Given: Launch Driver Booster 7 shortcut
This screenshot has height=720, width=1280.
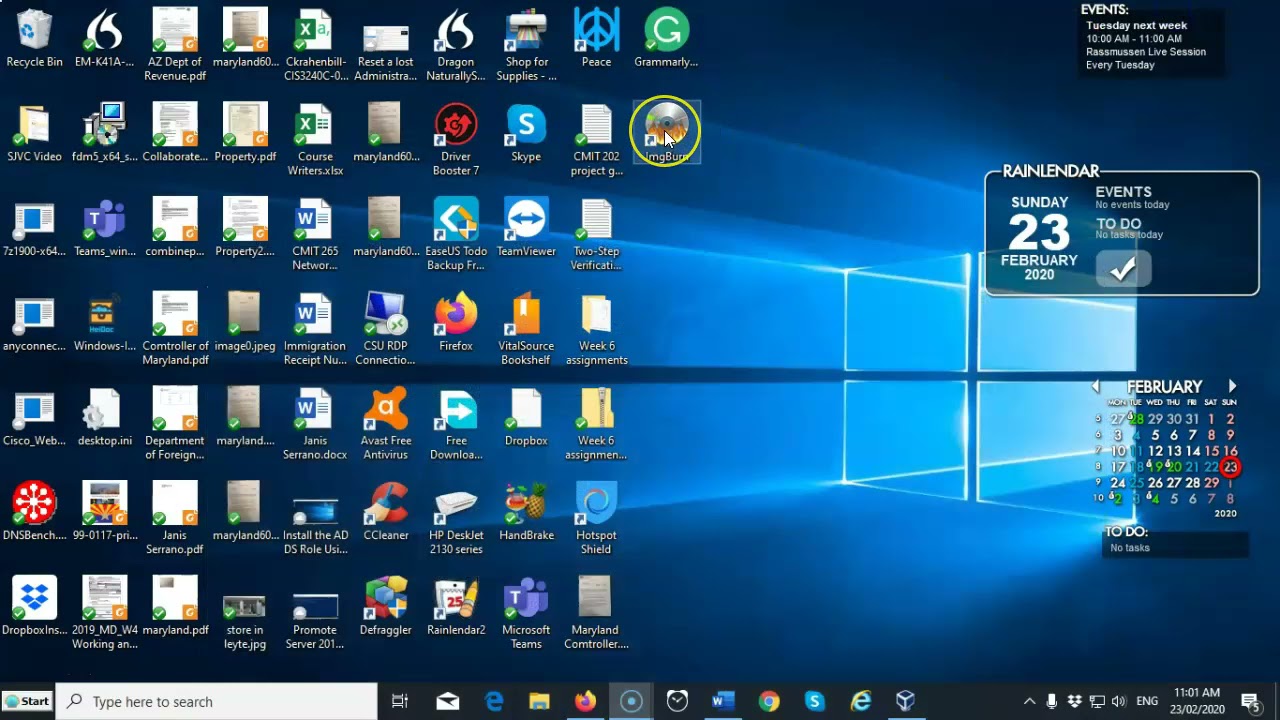Looking at the screenshot, I should pos(456,140).
